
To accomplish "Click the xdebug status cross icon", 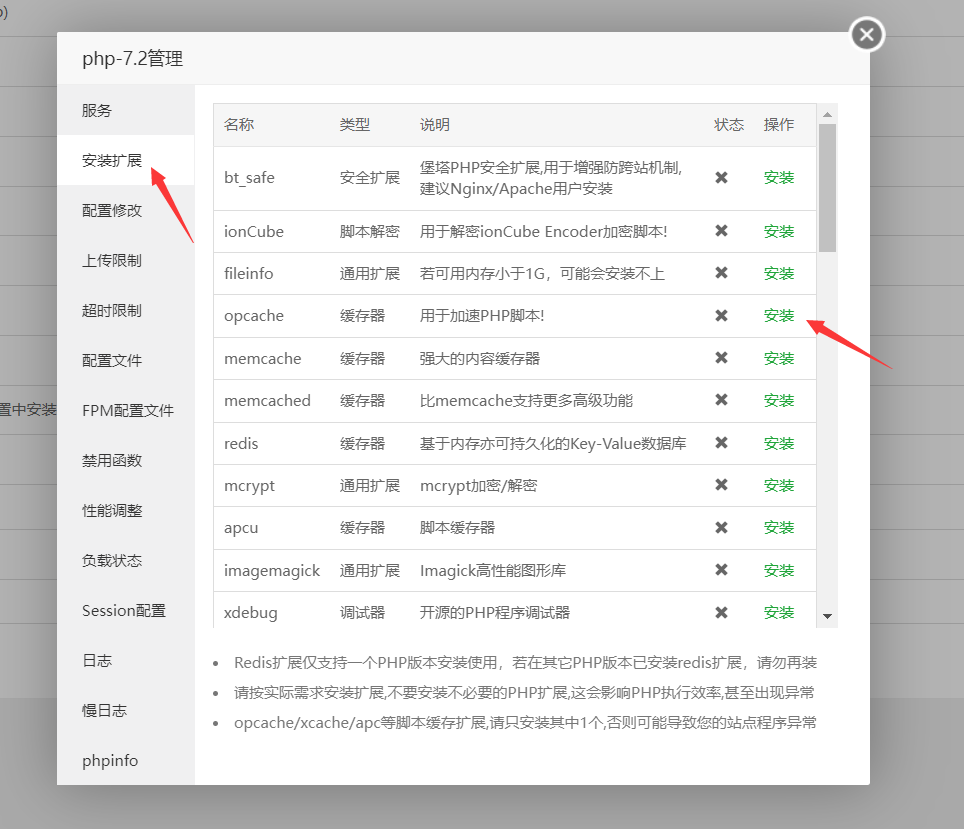I will click(x=722, y=612).
